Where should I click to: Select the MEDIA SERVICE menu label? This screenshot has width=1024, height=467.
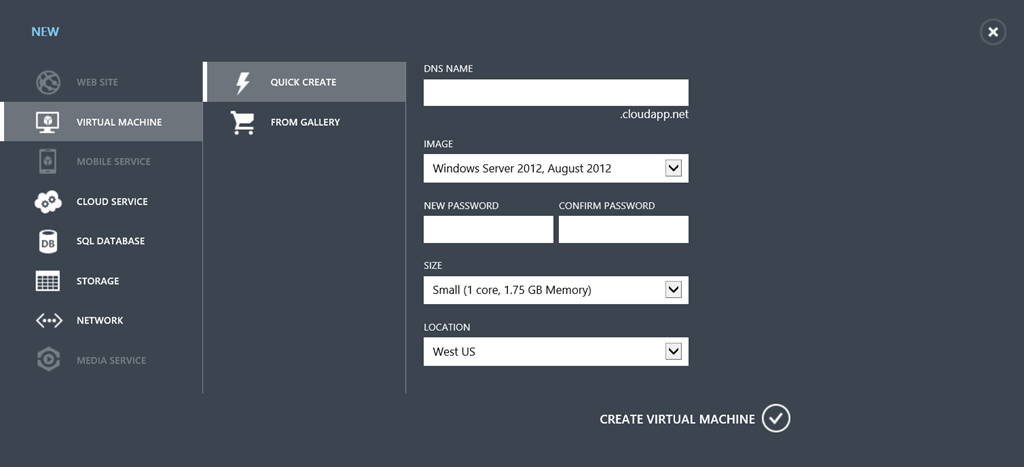coord(111,360)
